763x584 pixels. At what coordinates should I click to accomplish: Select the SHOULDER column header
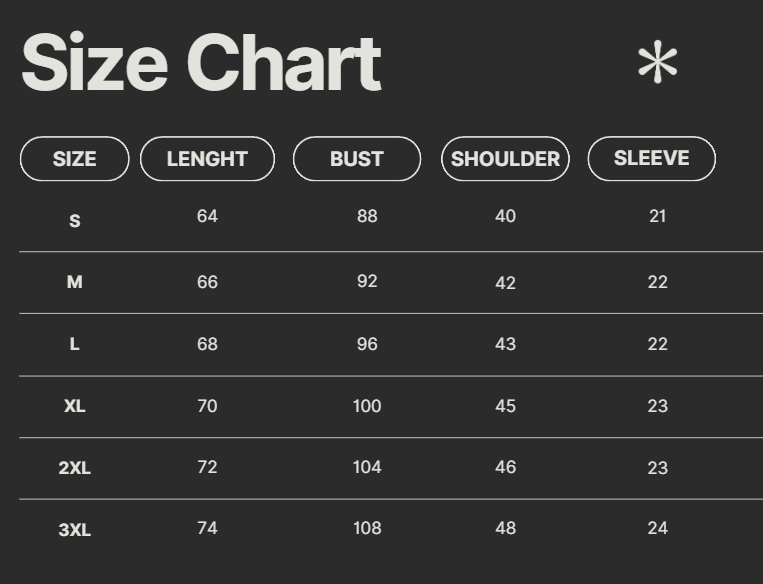[505, 159]
